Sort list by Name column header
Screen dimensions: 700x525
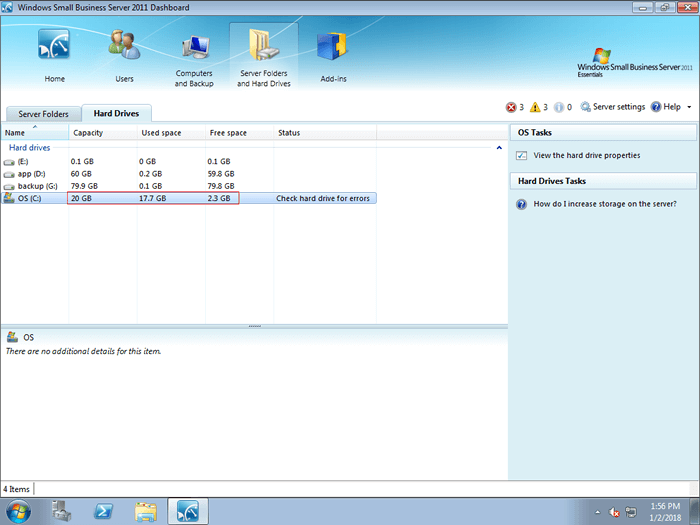pyautogui.click(x=35, y=133)
